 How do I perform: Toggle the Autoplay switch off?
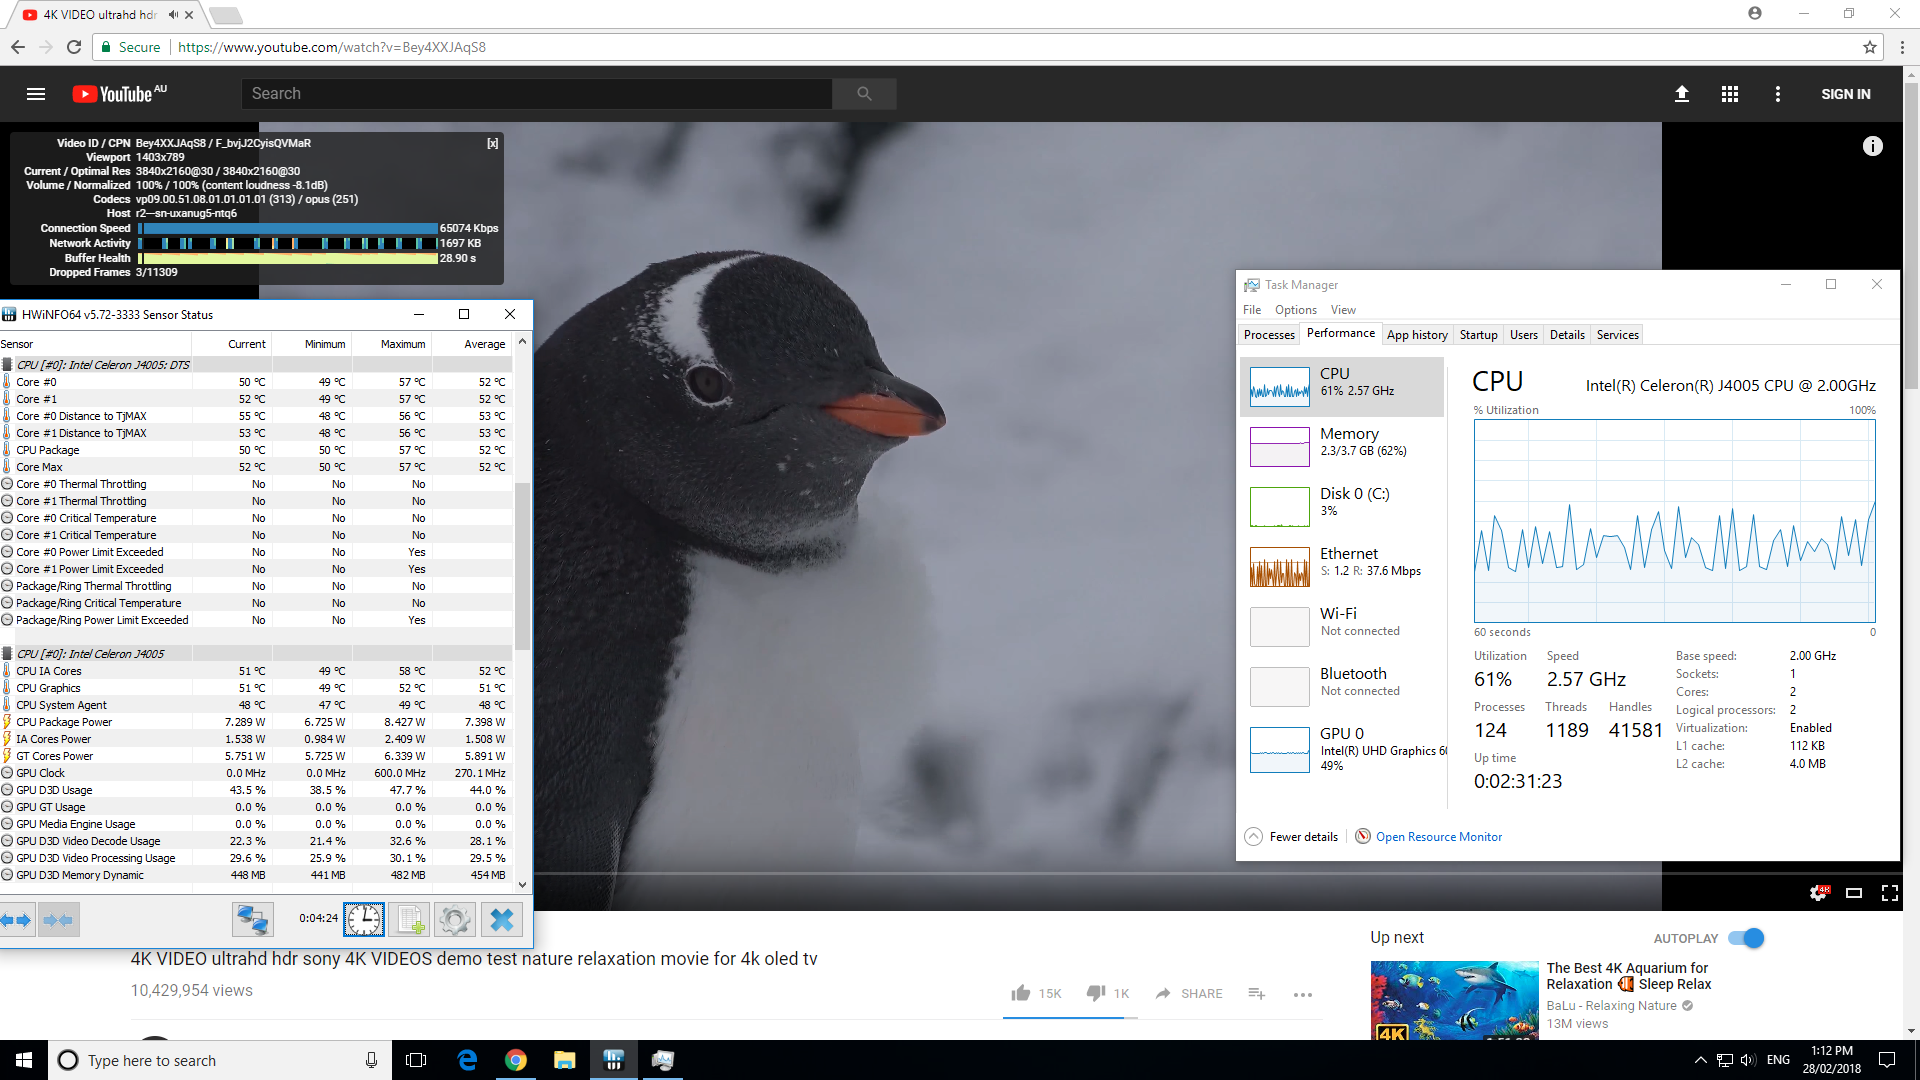1747,938
